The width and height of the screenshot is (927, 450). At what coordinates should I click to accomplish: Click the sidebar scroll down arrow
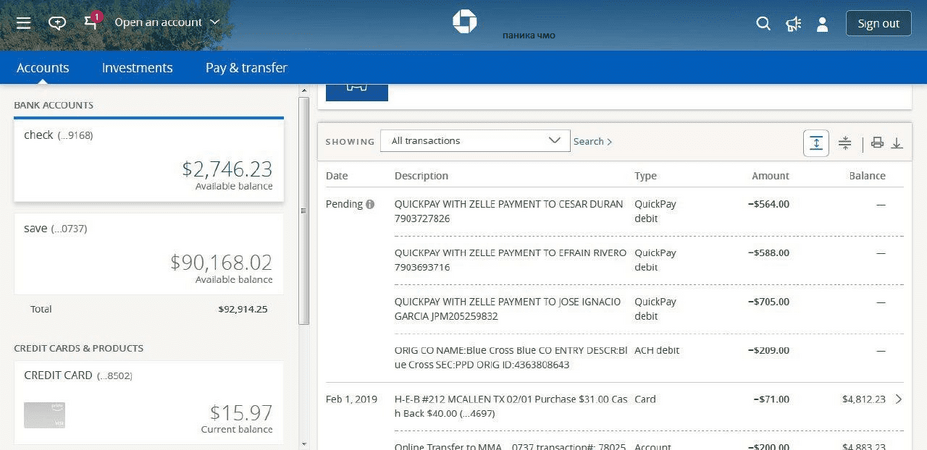coord(304,443)
